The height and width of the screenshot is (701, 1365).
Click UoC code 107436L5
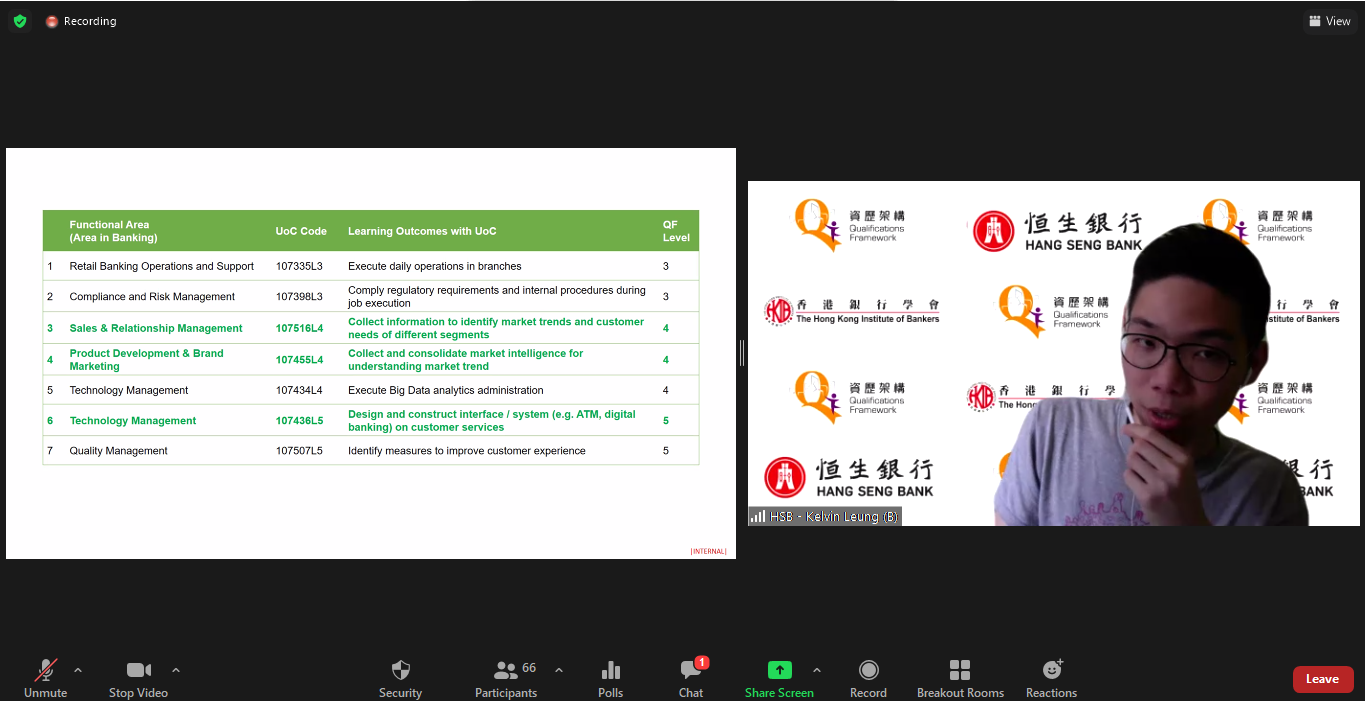pyautogui.click(x=299, y=421)
